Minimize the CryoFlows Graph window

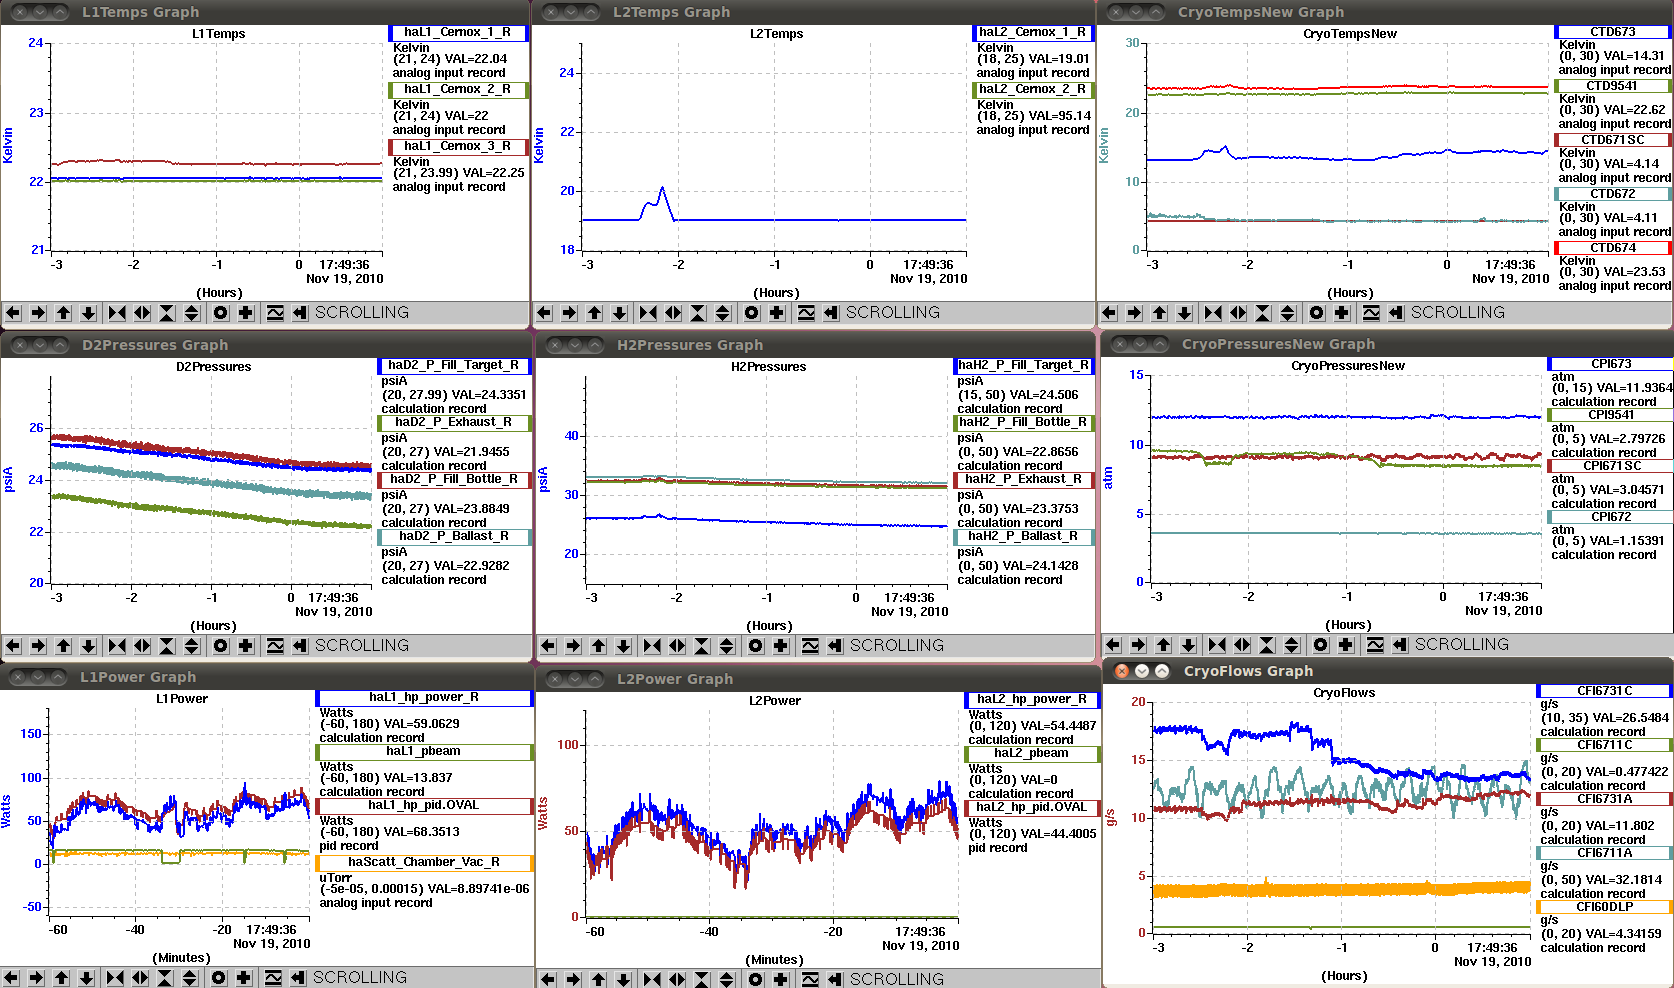(1142, 671)
